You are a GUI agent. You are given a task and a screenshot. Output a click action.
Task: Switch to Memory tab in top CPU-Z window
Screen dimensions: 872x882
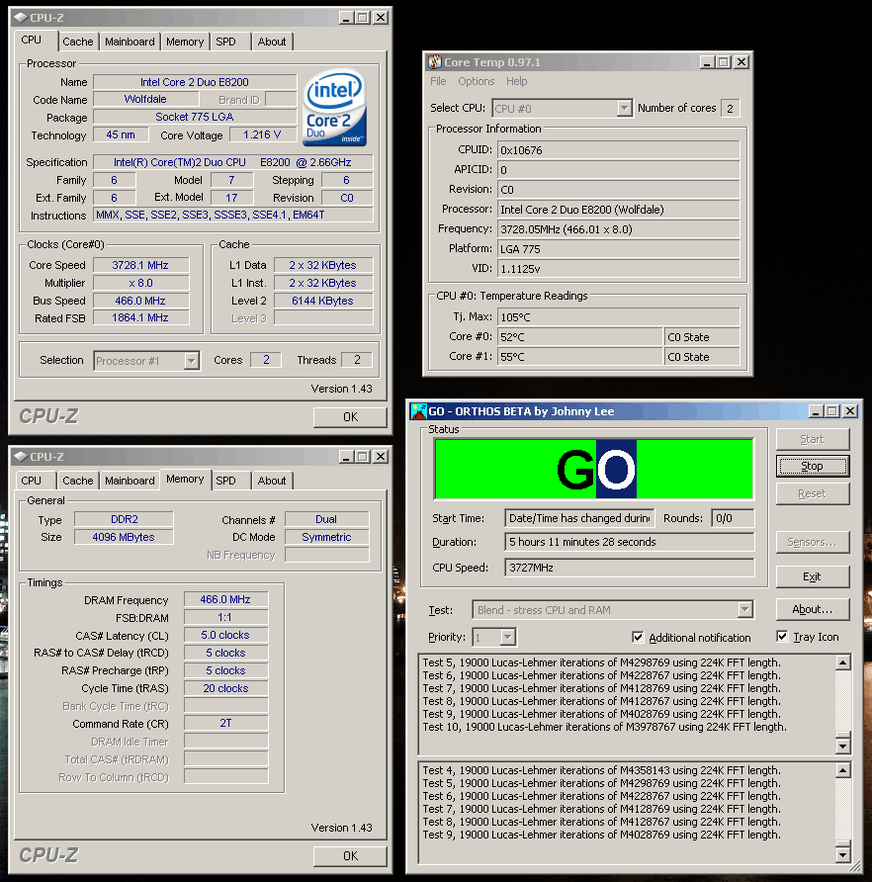(185, 42)
